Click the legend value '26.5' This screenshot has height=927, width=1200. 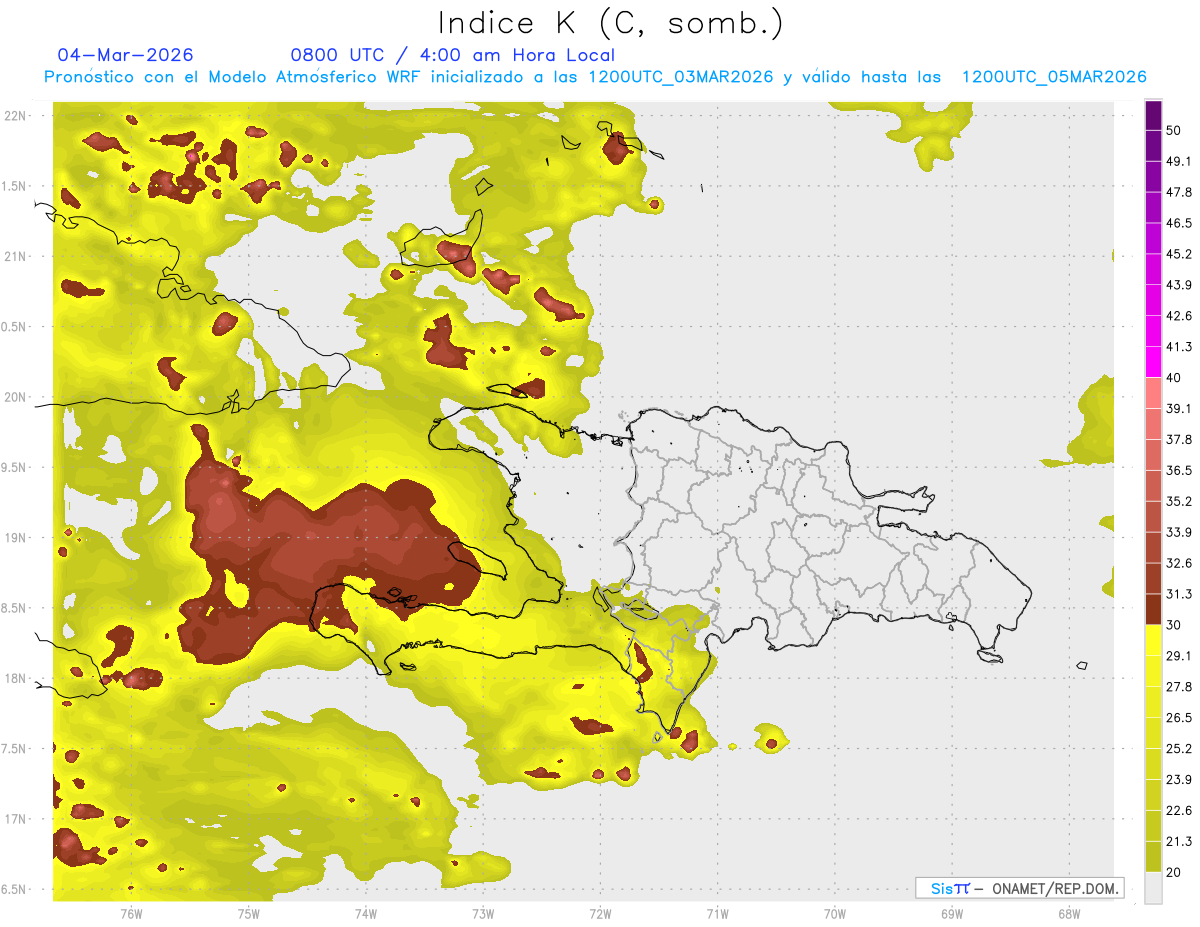pos(1179,718)
